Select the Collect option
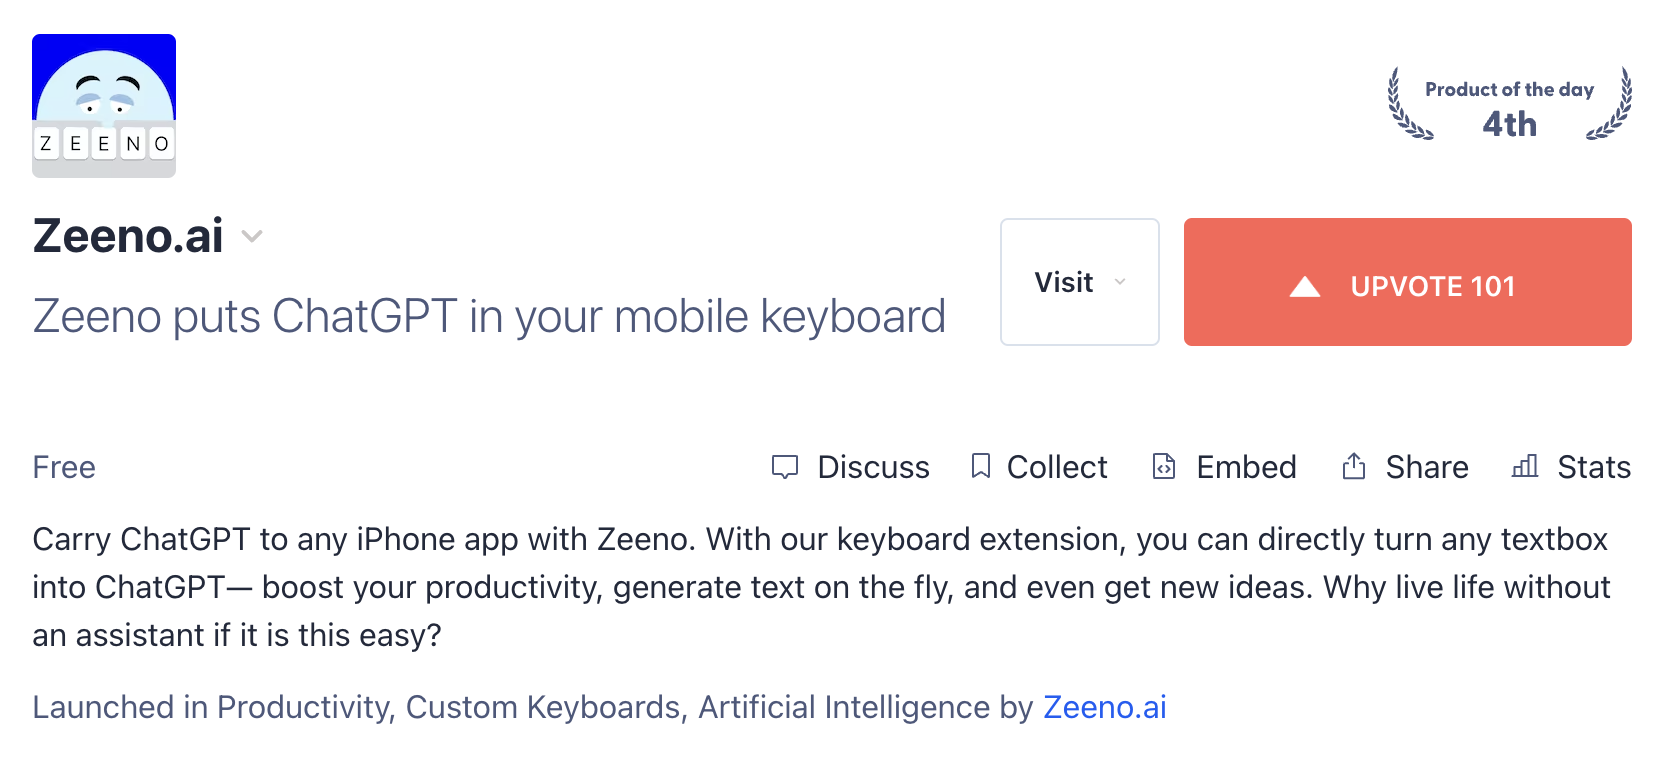This screenshot has width=1680, height=784. coord(1040,467)
